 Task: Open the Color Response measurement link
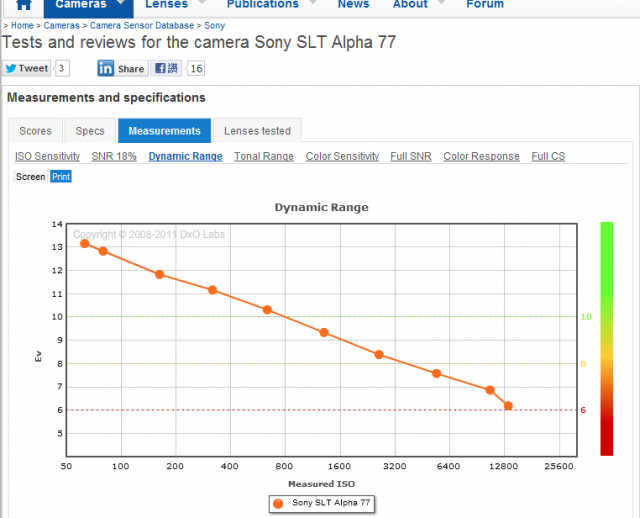coord(481,156)
